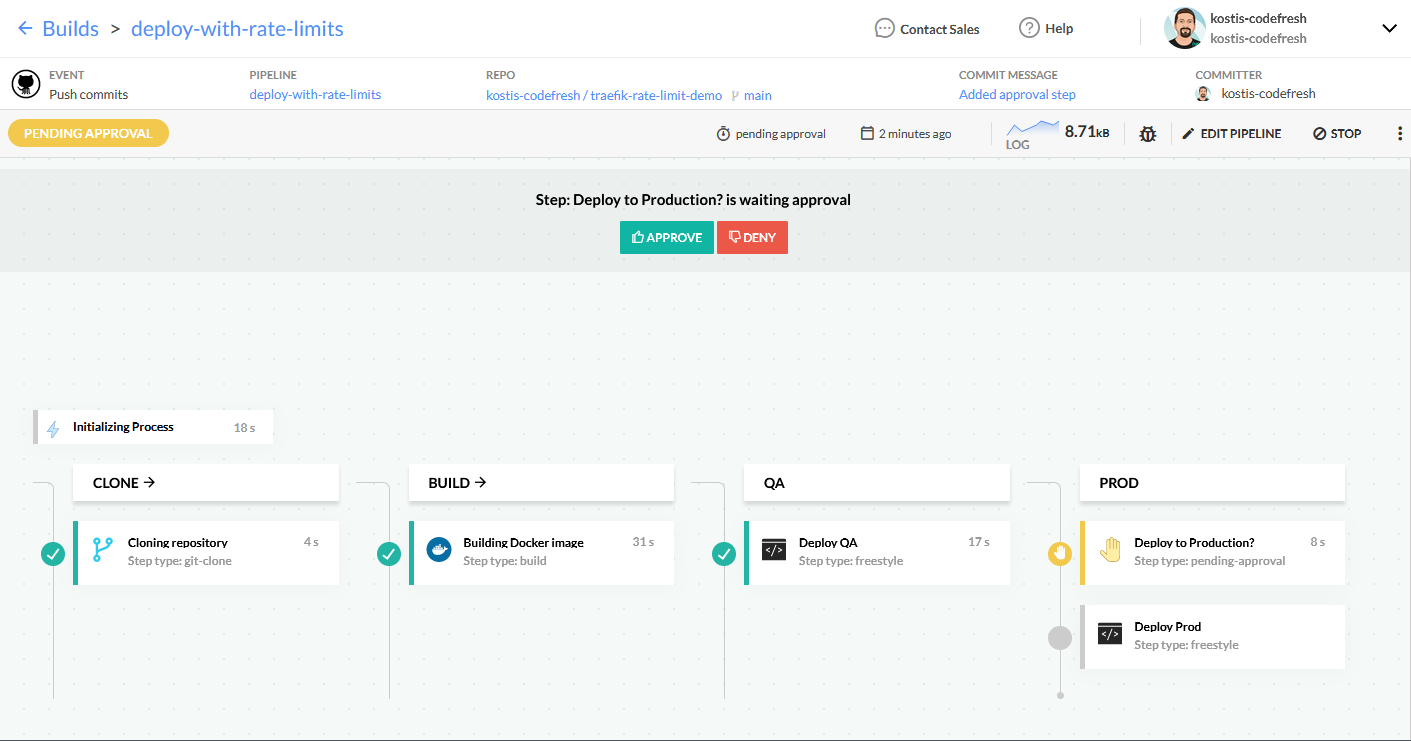Click the gray status circle for Deploy Prod
The height and width of the screenshot is (741, 1411).
pos(1059,637)
